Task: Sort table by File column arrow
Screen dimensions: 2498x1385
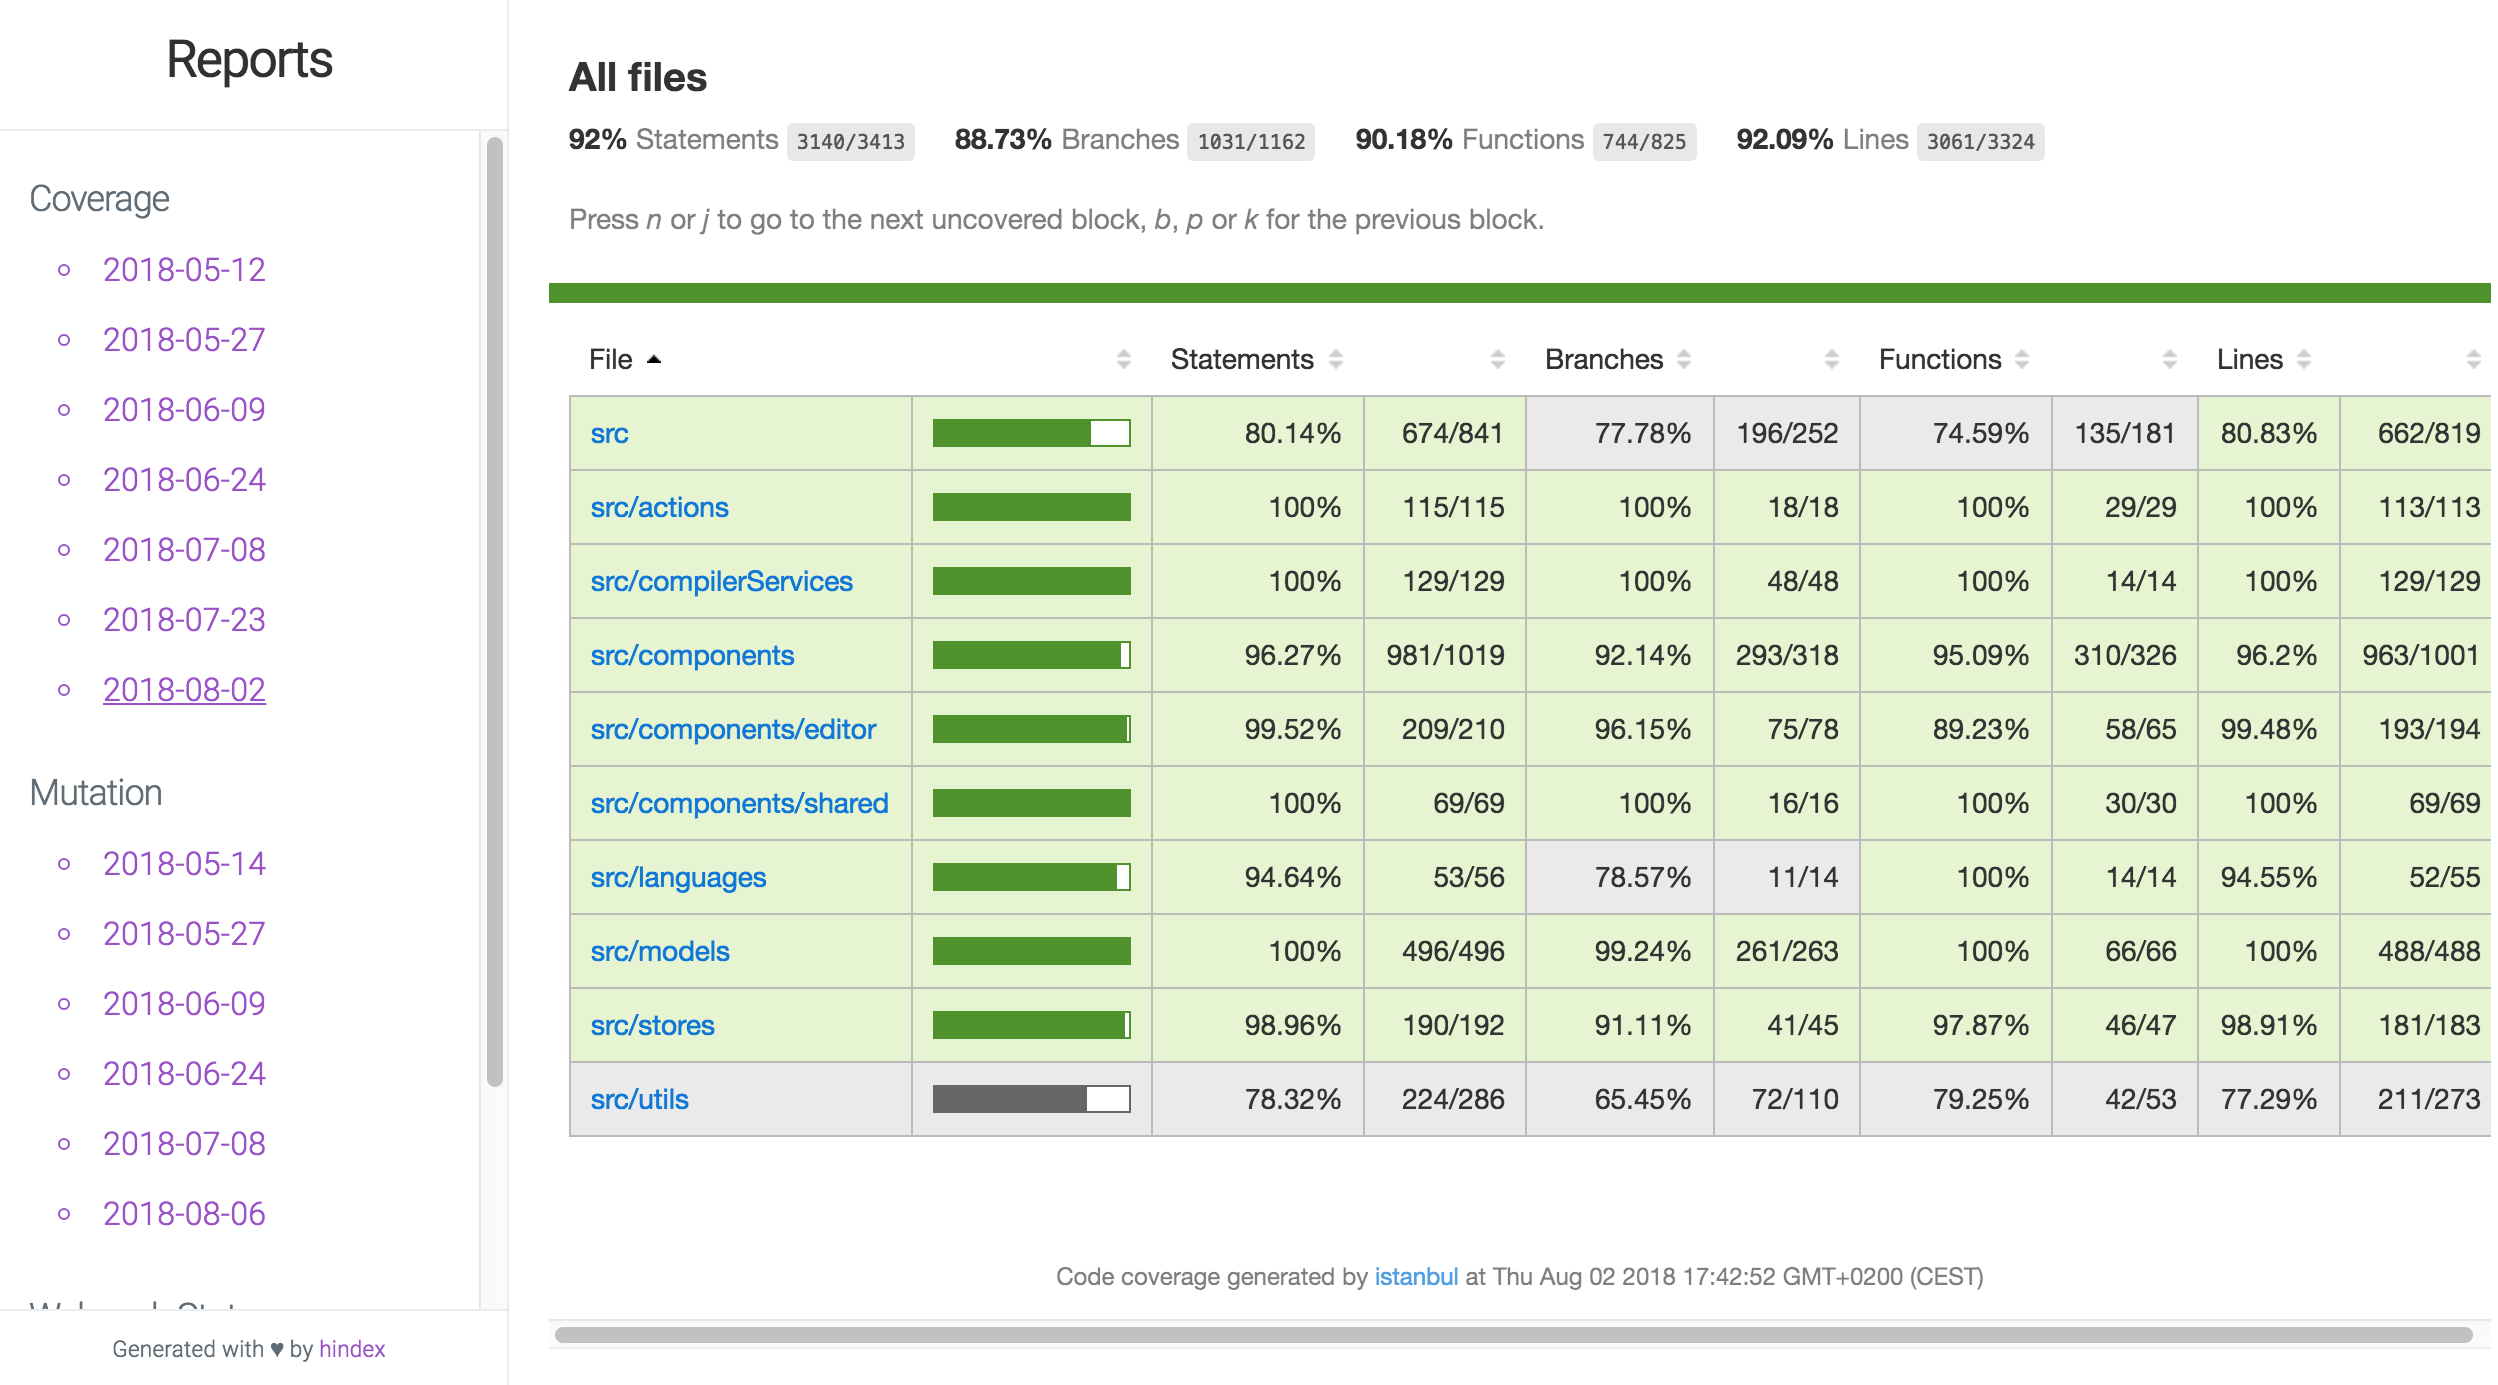Action: pyautogui.click(x=654, y=359)
